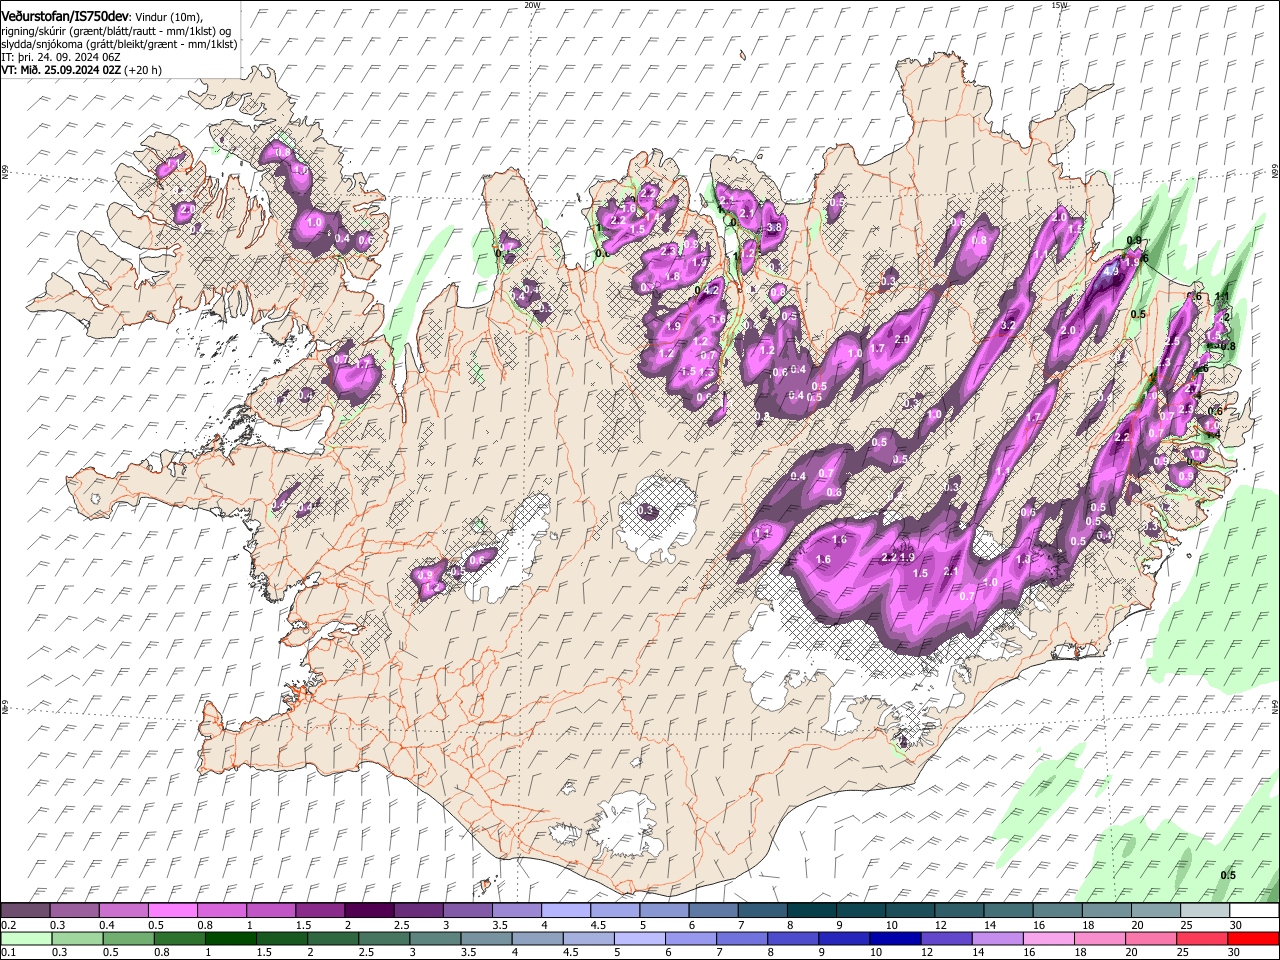Click the '0.1' label on the rain scale
The height and width of the screenshot is (960, 1280).
point(8,953)
